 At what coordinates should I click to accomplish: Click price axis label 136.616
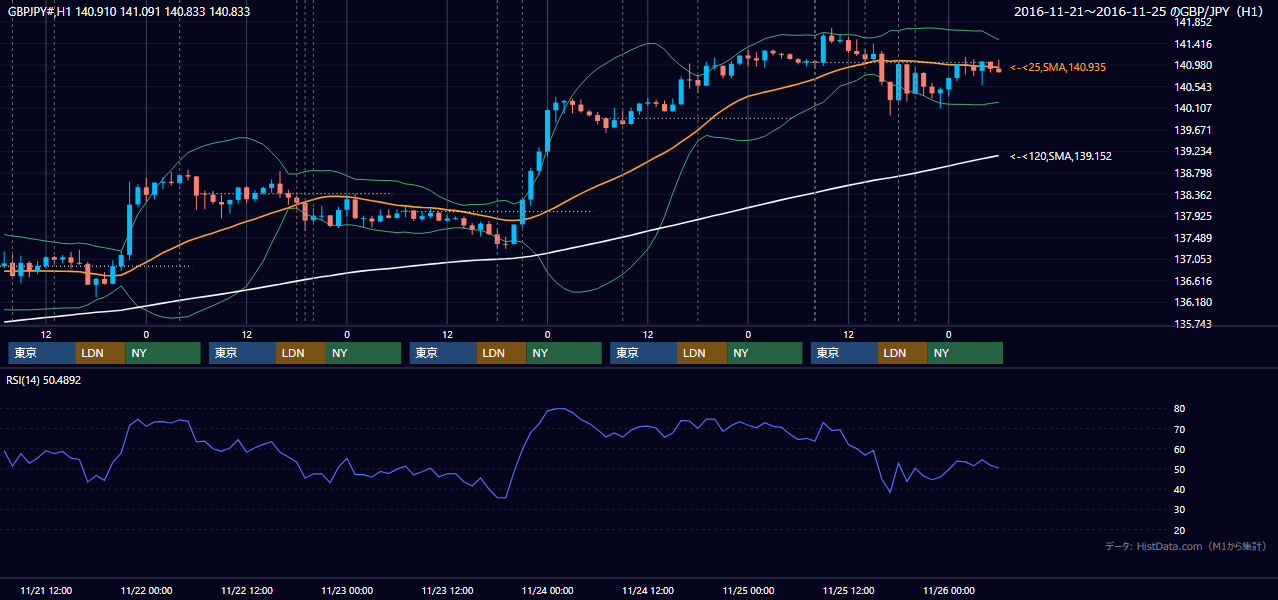[x=1193, y=282]
